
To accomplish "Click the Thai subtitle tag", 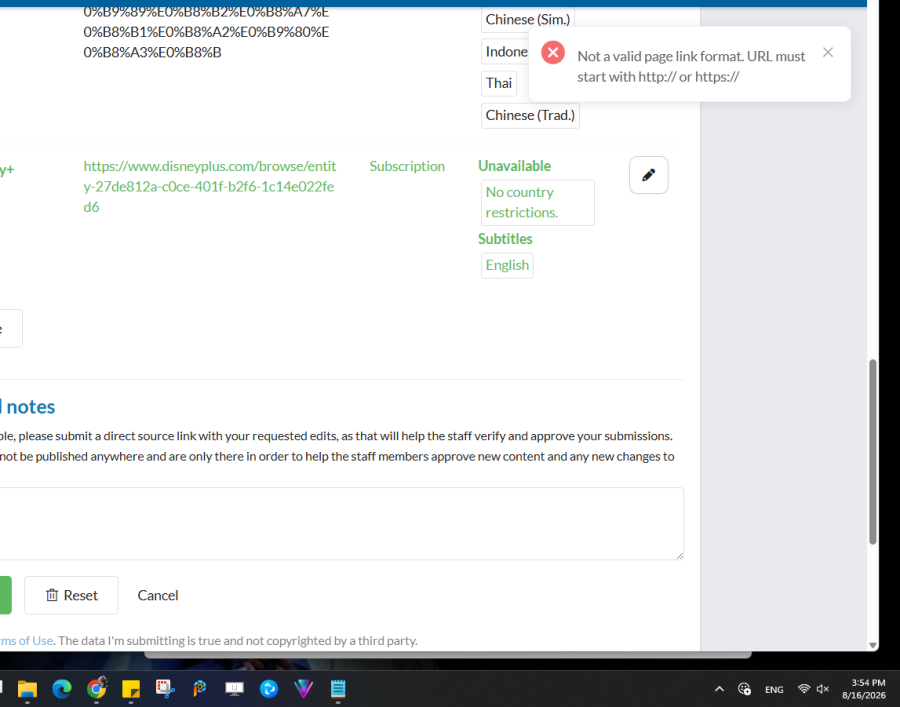I will click(498, 83).
